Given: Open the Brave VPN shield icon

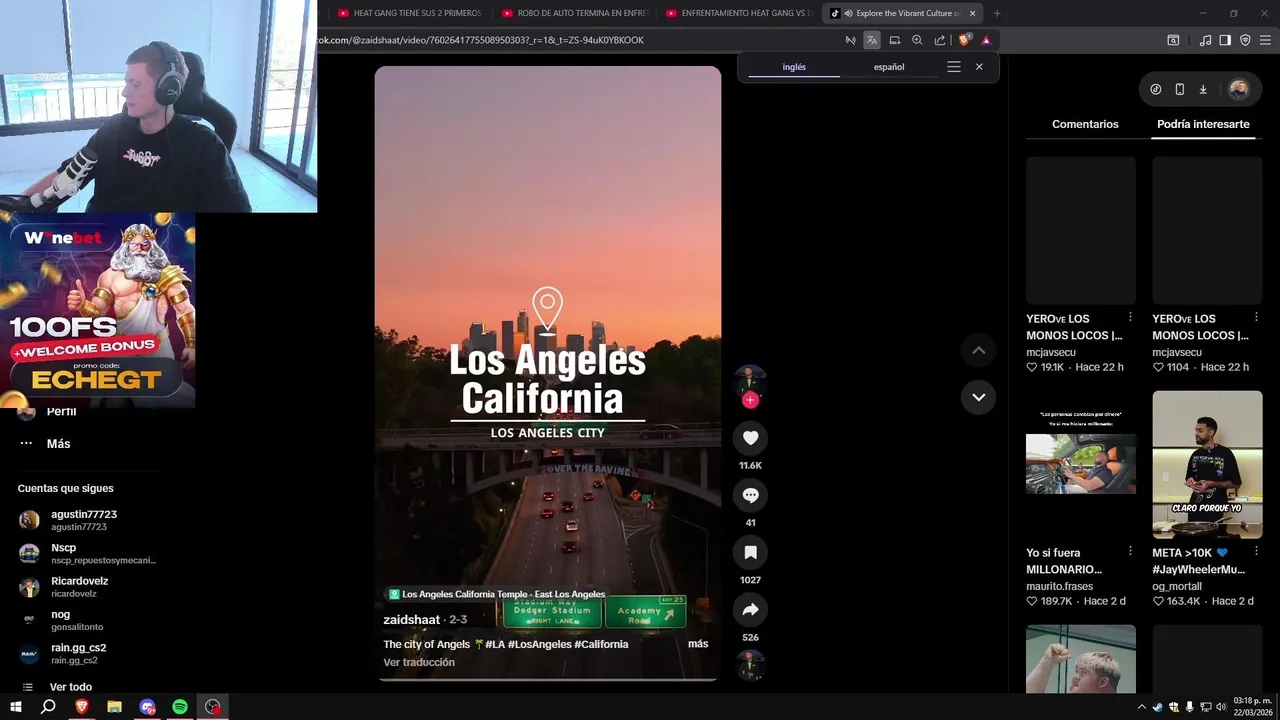Looking at the screenshot, I should (x=1245, y=40).
